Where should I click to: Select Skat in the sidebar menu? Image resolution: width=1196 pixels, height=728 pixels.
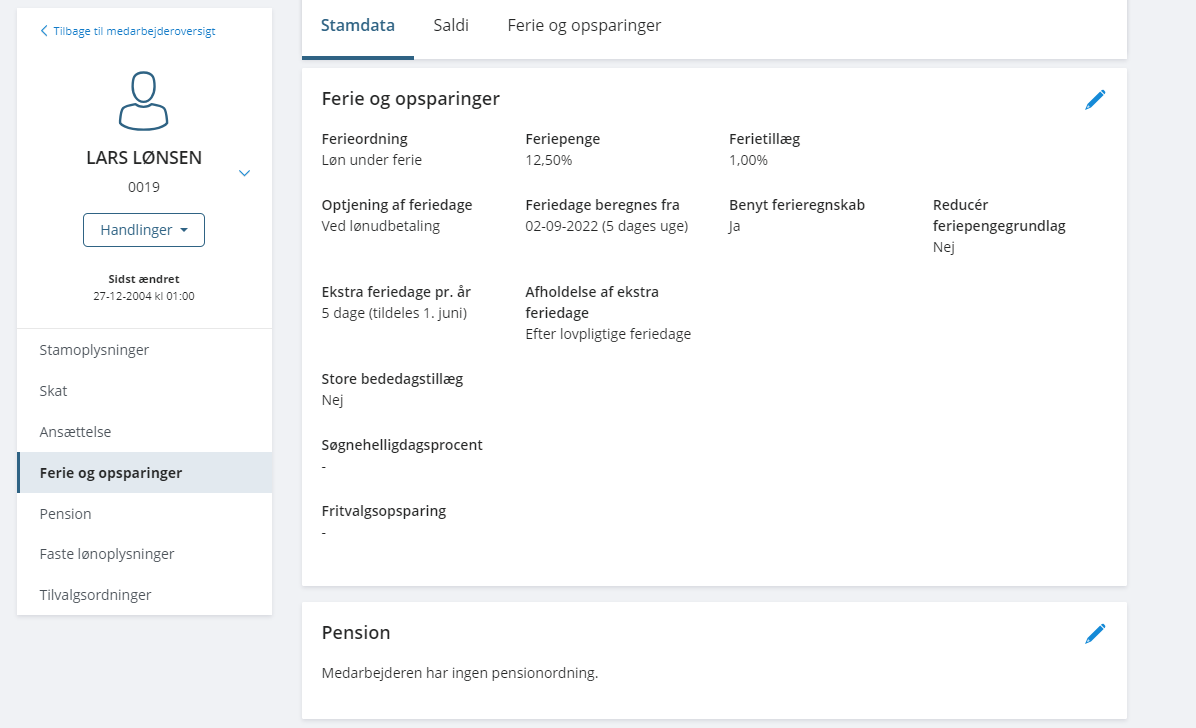54,391
